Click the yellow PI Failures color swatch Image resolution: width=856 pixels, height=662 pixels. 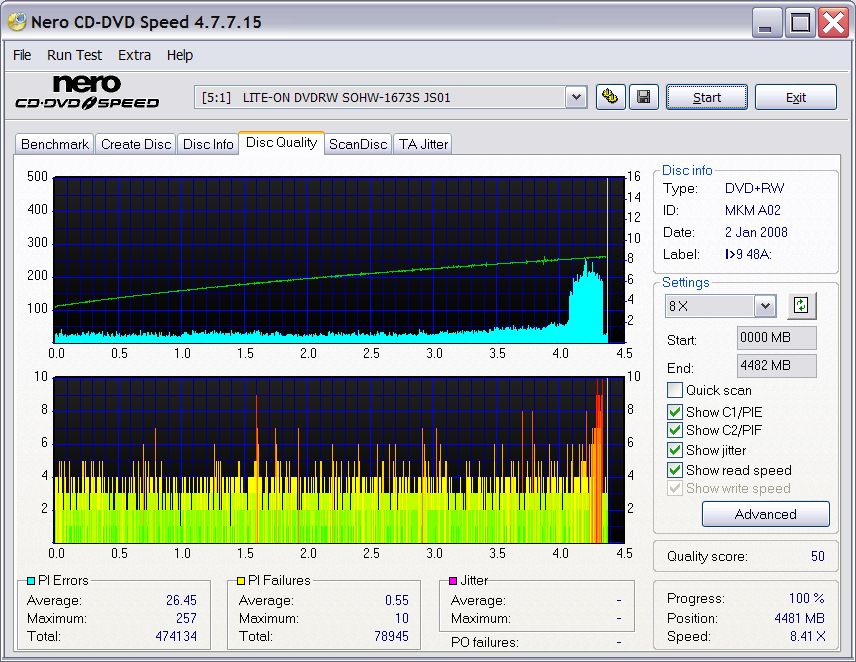241,581
